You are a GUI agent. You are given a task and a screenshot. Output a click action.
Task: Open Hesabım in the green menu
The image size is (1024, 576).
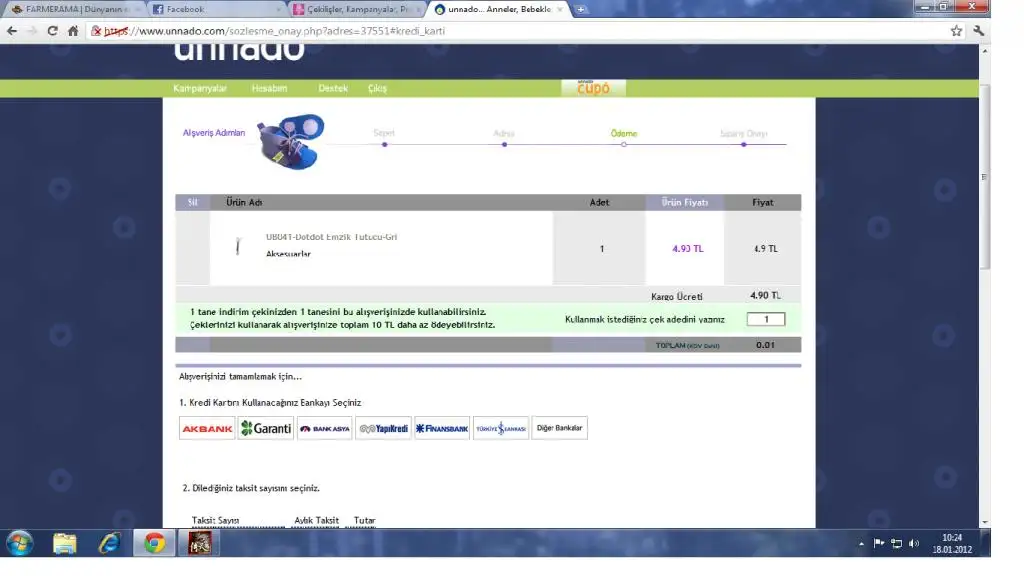tap(269, 88)
